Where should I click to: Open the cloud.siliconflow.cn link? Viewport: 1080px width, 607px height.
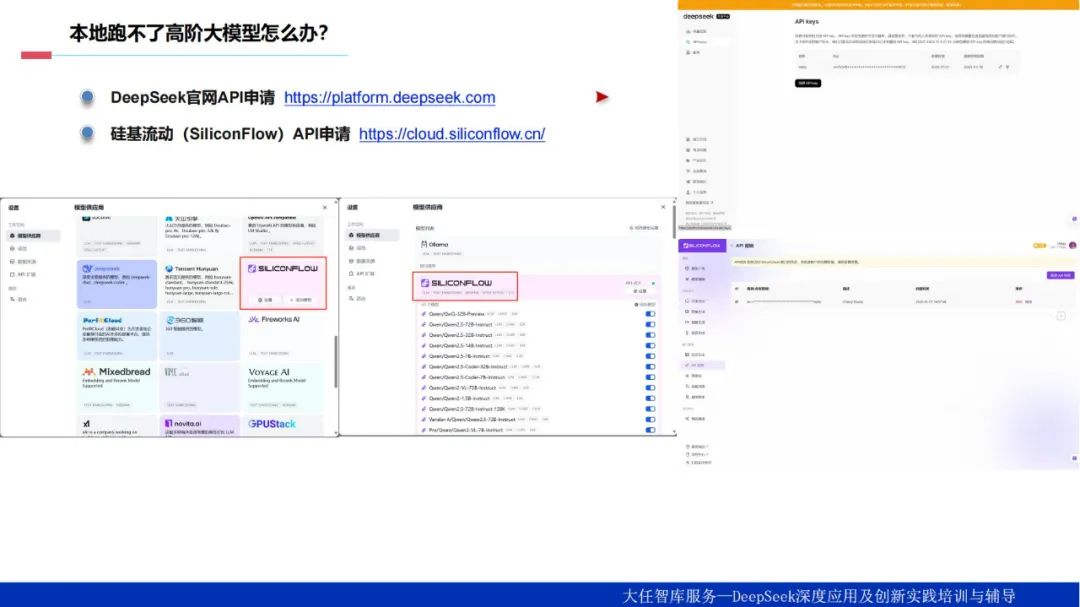coord(452,134)
